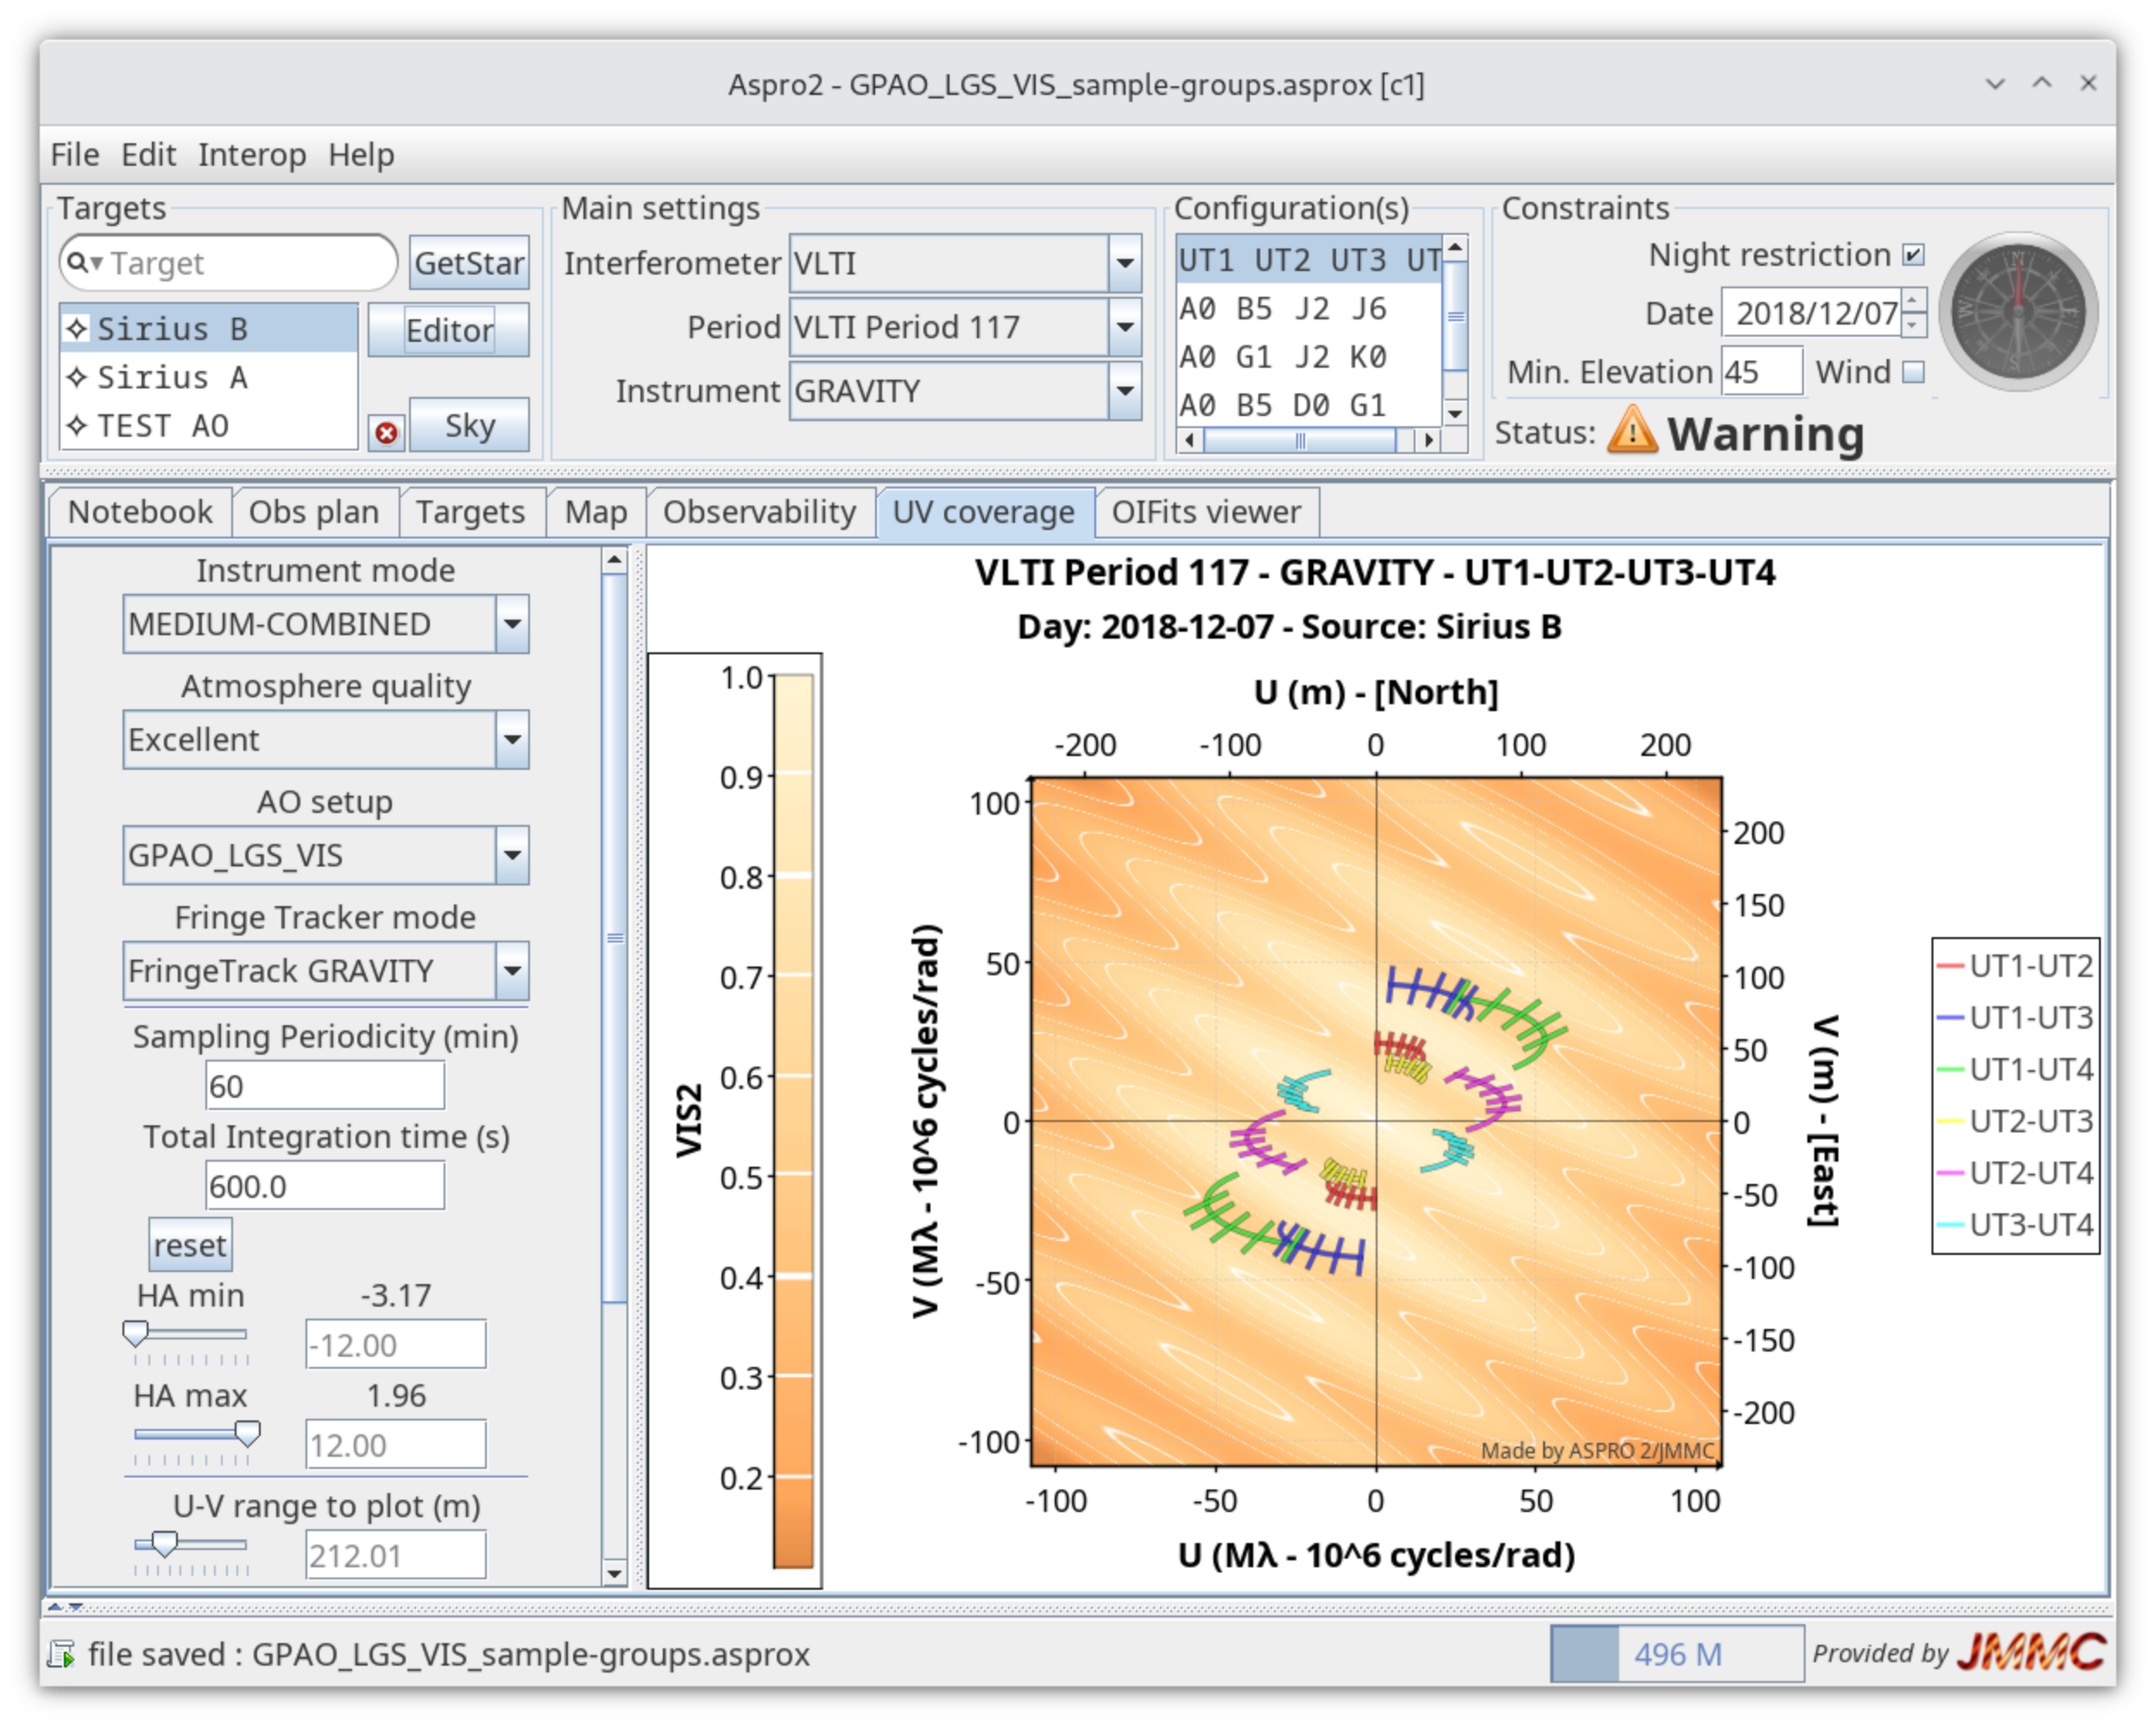Click the file saved status icon
The width and height of the screenshot is (2156, 1726).
coord(62,1654)
